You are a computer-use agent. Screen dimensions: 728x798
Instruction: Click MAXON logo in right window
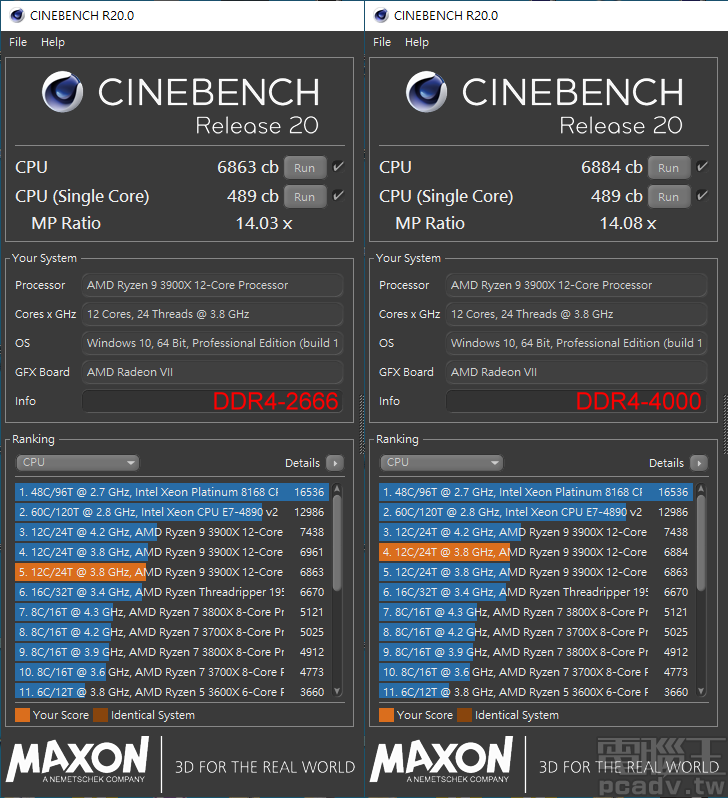click(x=441, y=760)
